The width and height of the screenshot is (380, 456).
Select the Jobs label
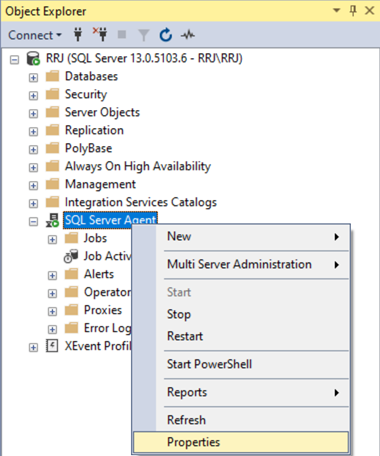(x=95, y=238)
